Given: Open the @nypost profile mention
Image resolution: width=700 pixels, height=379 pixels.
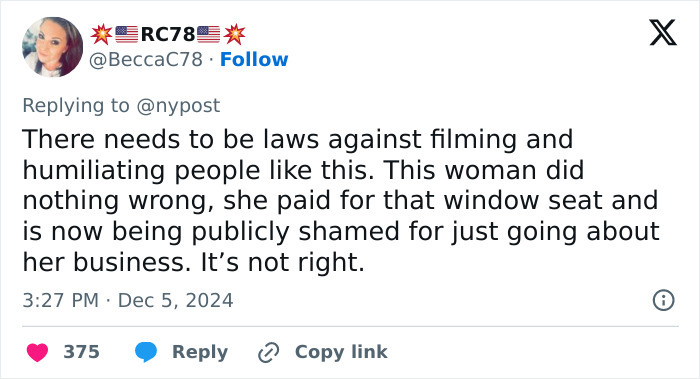Looking at the screenshot, I should tap(178, 106).
